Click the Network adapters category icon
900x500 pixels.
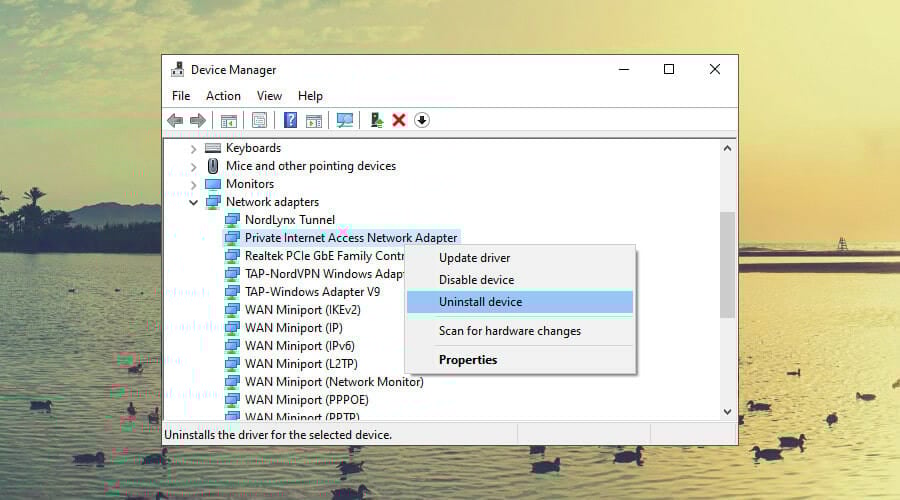click(x=213, y=202)
